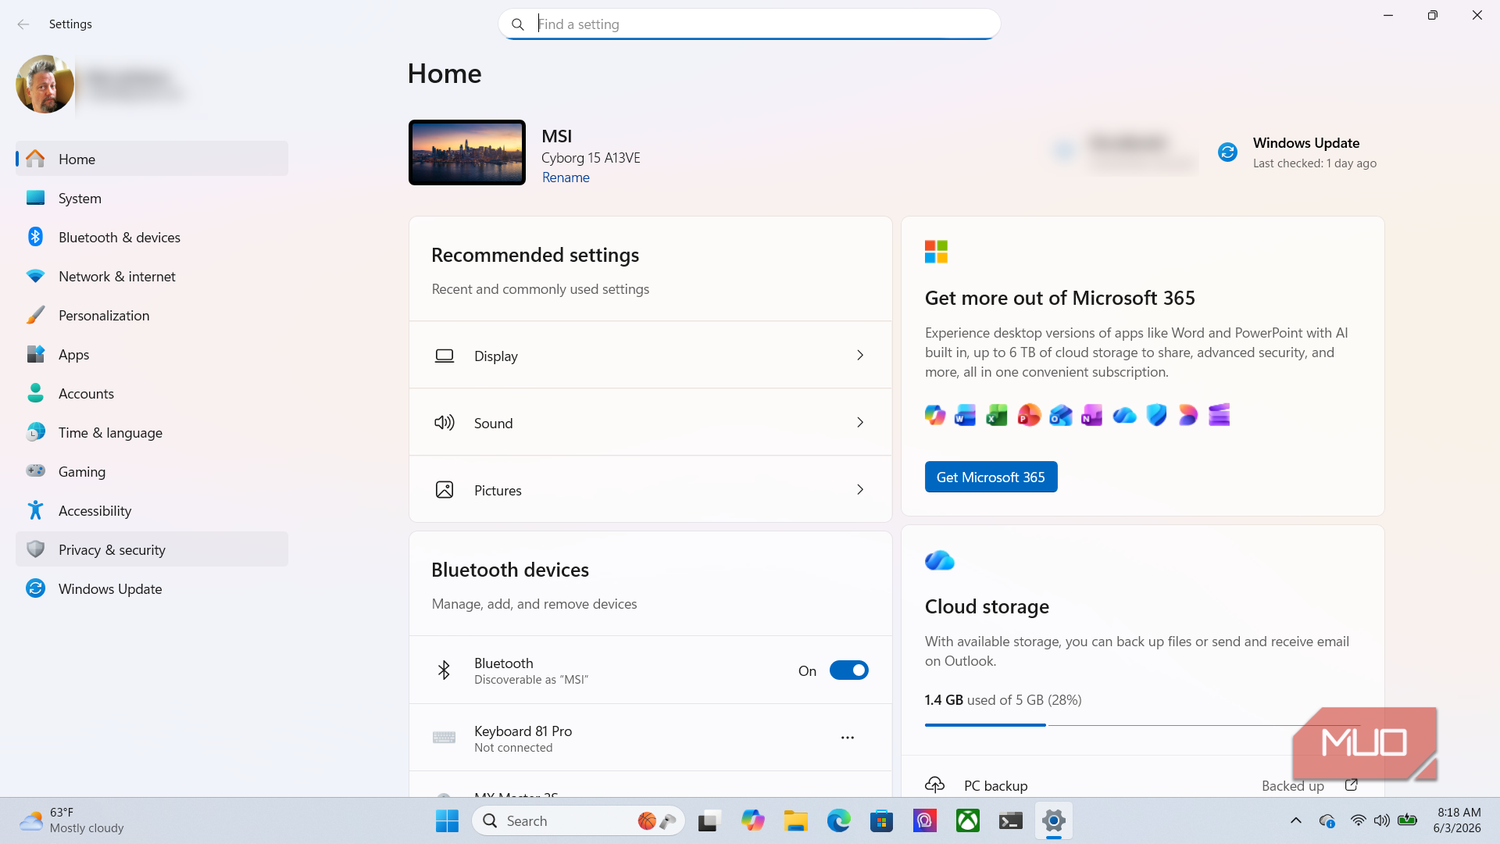Click the OneNote icon in the Microsoft 365 card
1500x844 pixels.
tap(1092, 415)
